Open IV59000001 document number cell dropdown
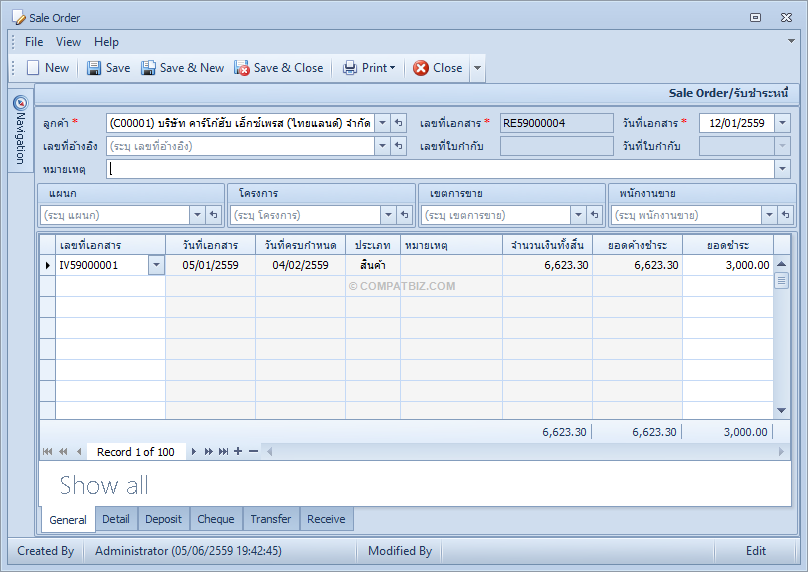The width and height of the screenshot is (808, 572). (x=156, y=265)
